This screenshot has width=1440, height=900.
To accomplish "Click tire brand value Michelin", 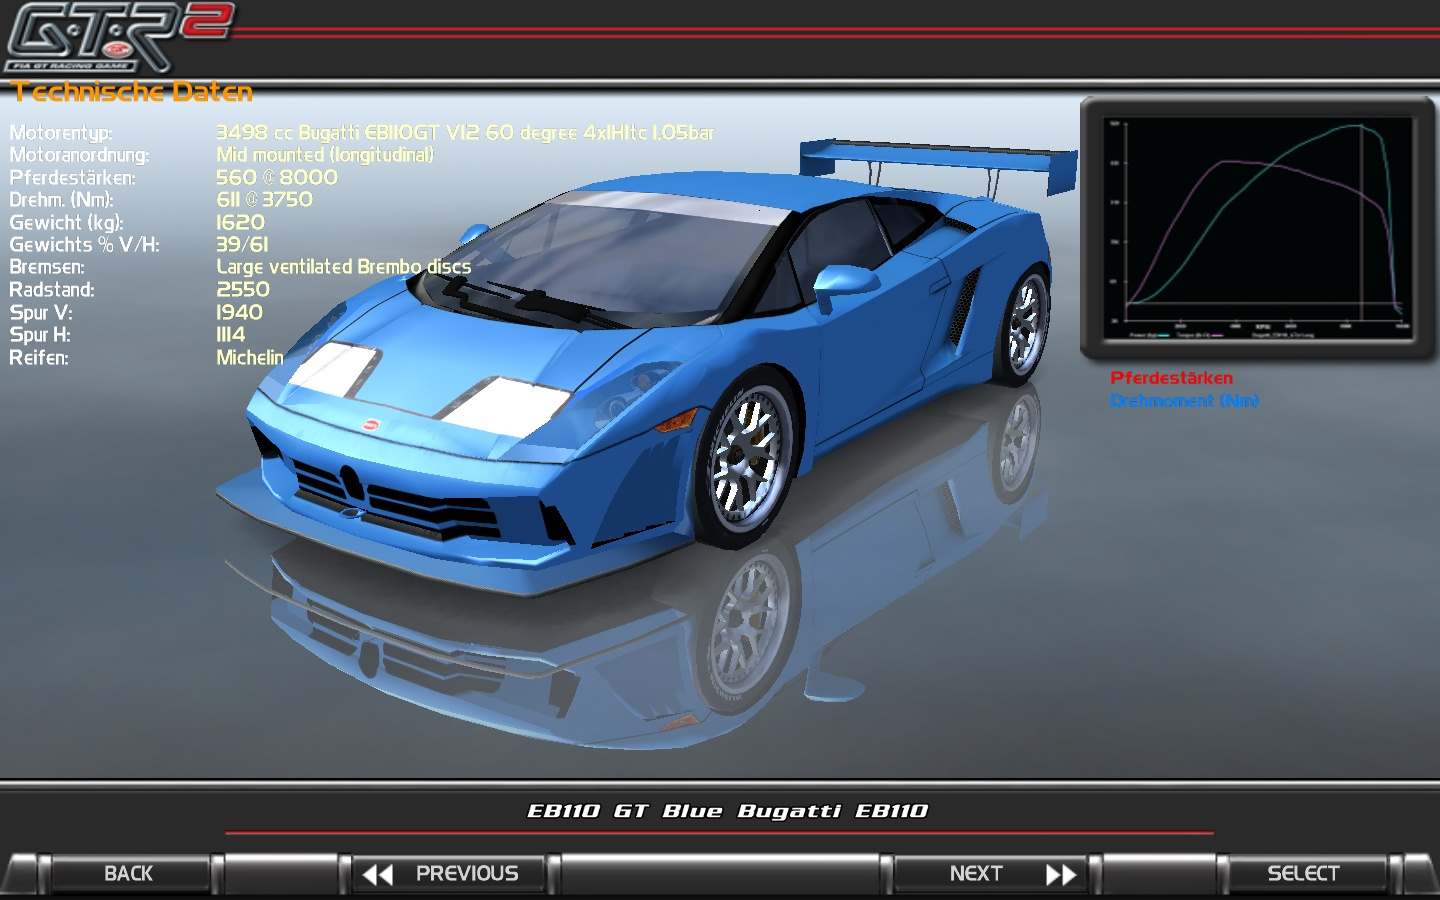I will coord(250,357).
